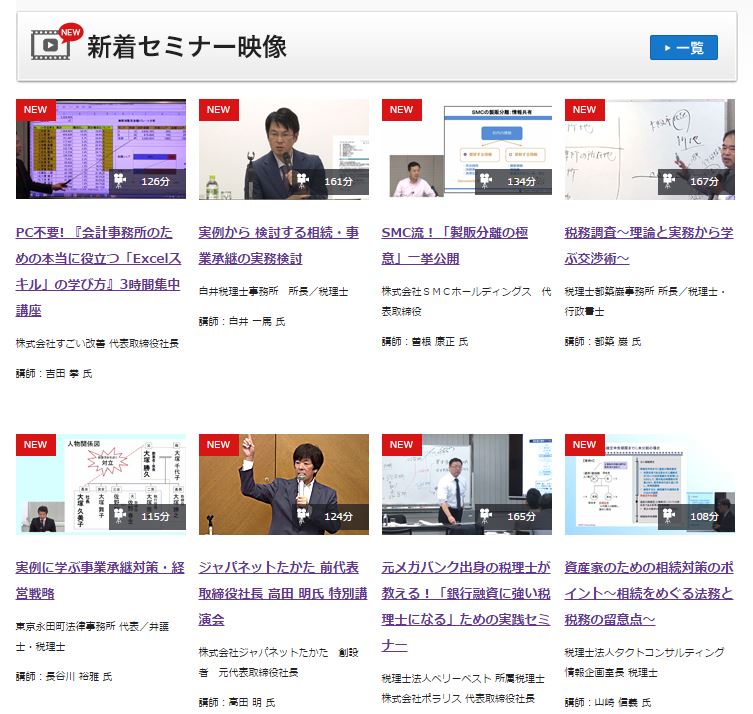Open the 税務調査 交渉術 seminar link
Viewport: 753px width, 714px height.
[648, 245]
